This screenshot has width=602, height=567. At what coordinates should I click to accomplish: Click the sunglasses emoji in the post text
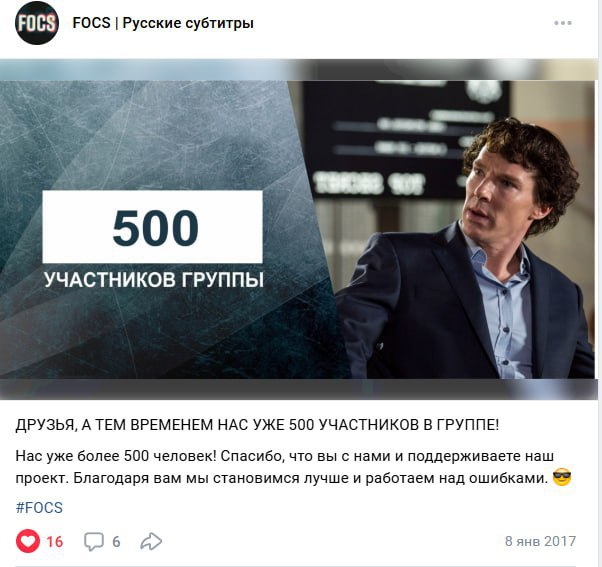(x=562, y=478)
